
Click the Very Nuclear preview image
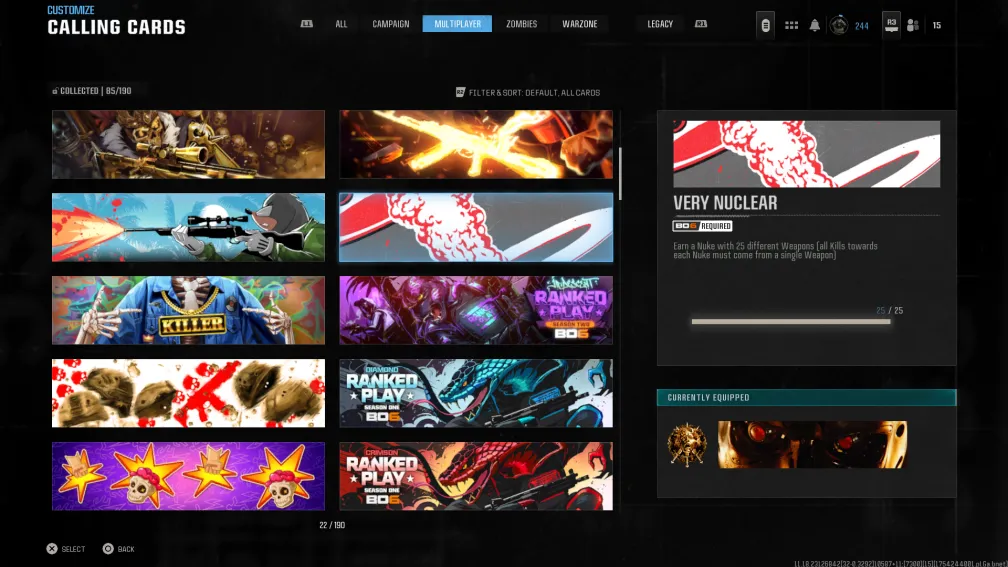pos(806,154)
